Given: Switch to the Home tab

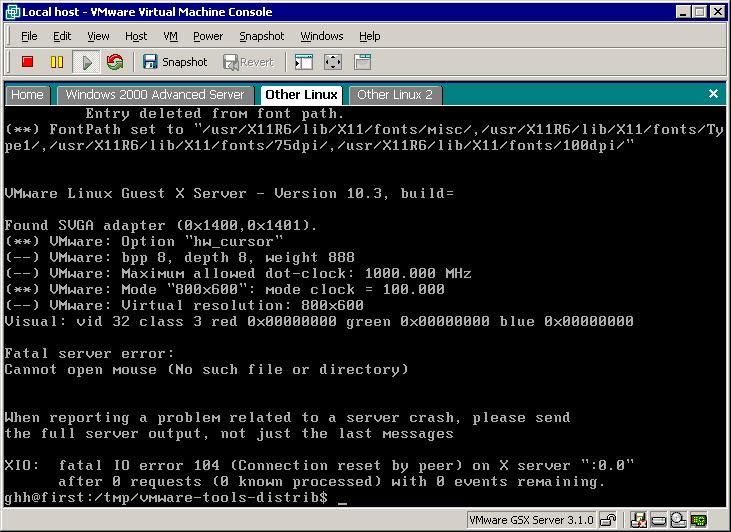Looking at the screenshot, I should pos(27,95).
